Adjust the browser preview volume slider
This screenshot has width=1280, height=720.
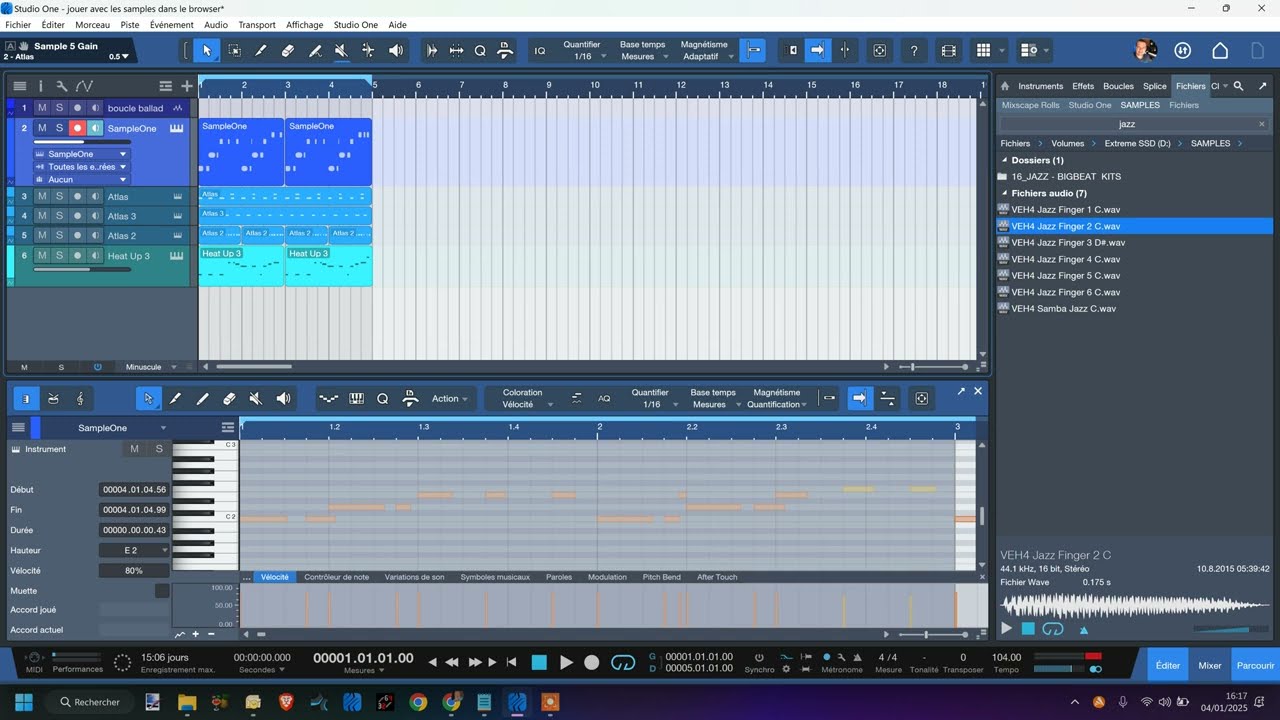1233,630
